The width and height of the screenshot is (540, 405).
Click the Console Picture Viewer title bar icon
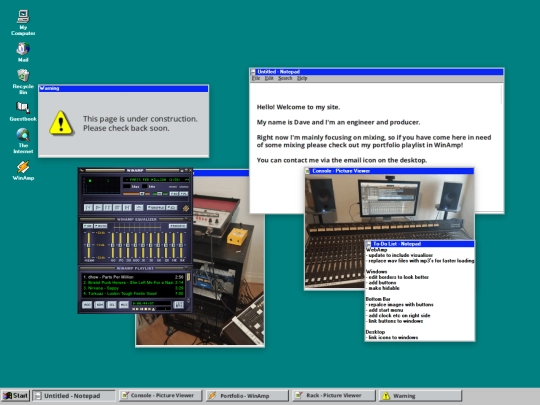point(308,171)
